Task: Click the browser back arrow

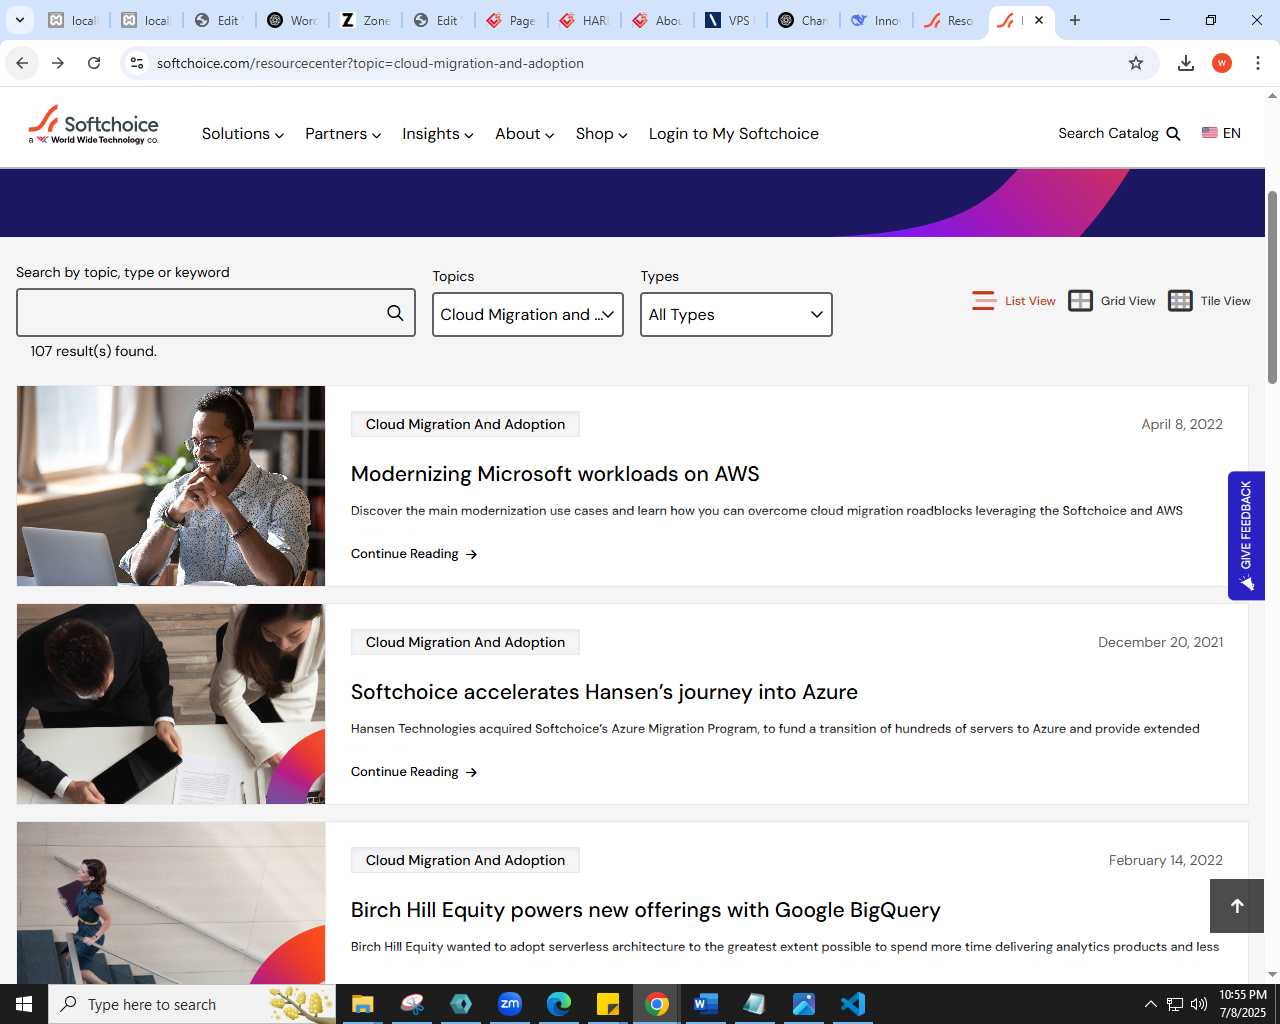Action: (x=22, y=63)
